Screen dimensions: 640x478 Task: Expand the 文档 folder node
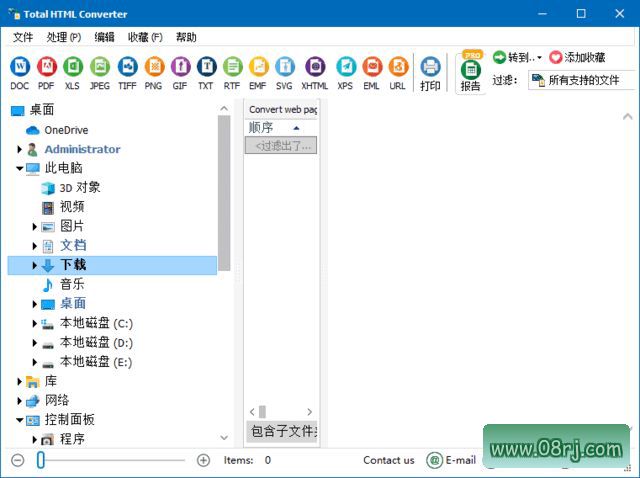(35, 246)
